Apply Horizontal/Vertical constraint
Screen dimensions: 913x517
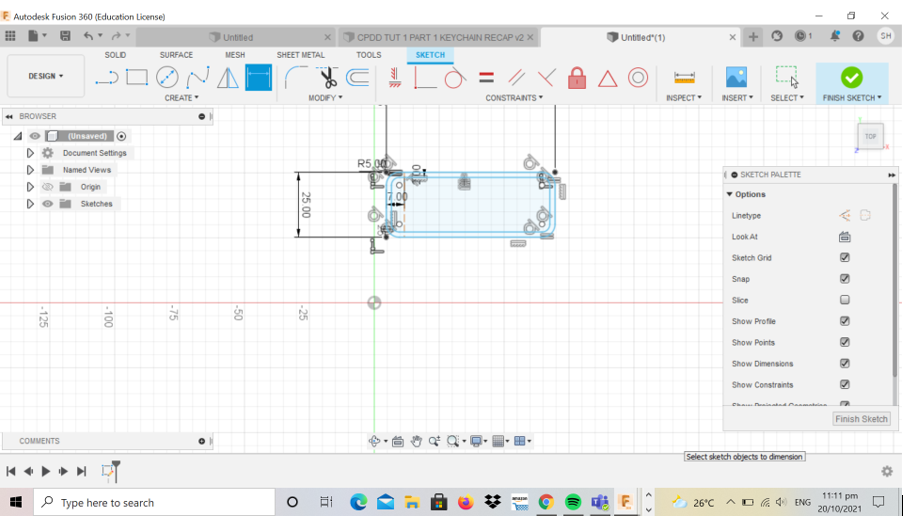[x=395, y=77]
